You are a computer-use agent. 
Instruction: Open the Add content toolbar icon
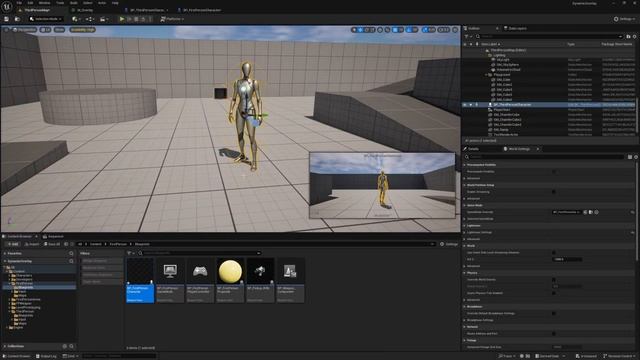[76, 19]
